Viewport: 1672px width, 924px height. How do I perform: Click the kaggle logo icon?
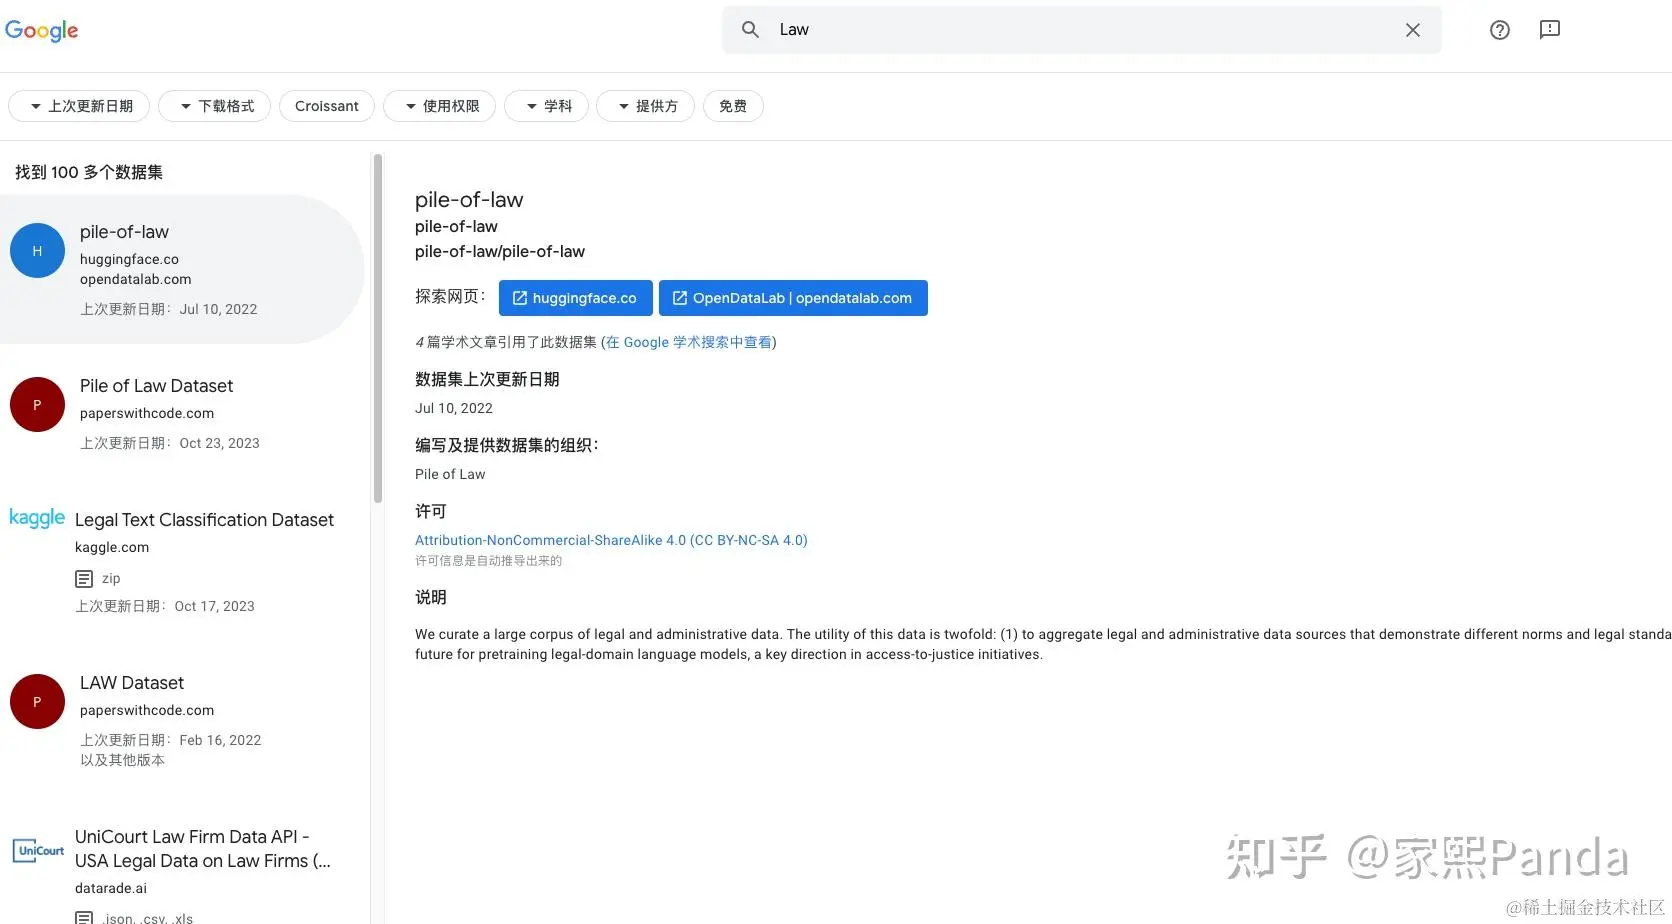(37, 518)
